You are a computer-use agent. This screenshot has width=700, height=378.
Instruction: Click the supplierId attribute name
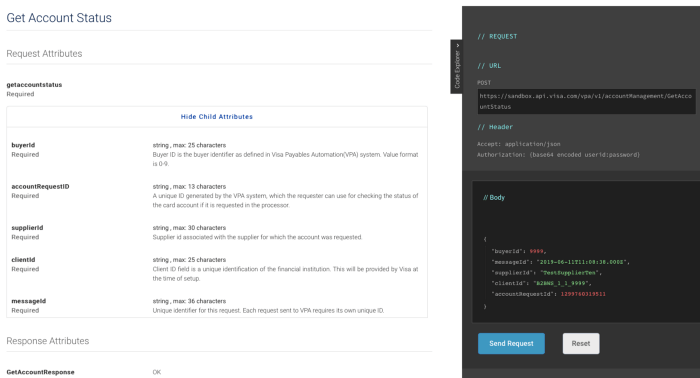coord(27,228)
